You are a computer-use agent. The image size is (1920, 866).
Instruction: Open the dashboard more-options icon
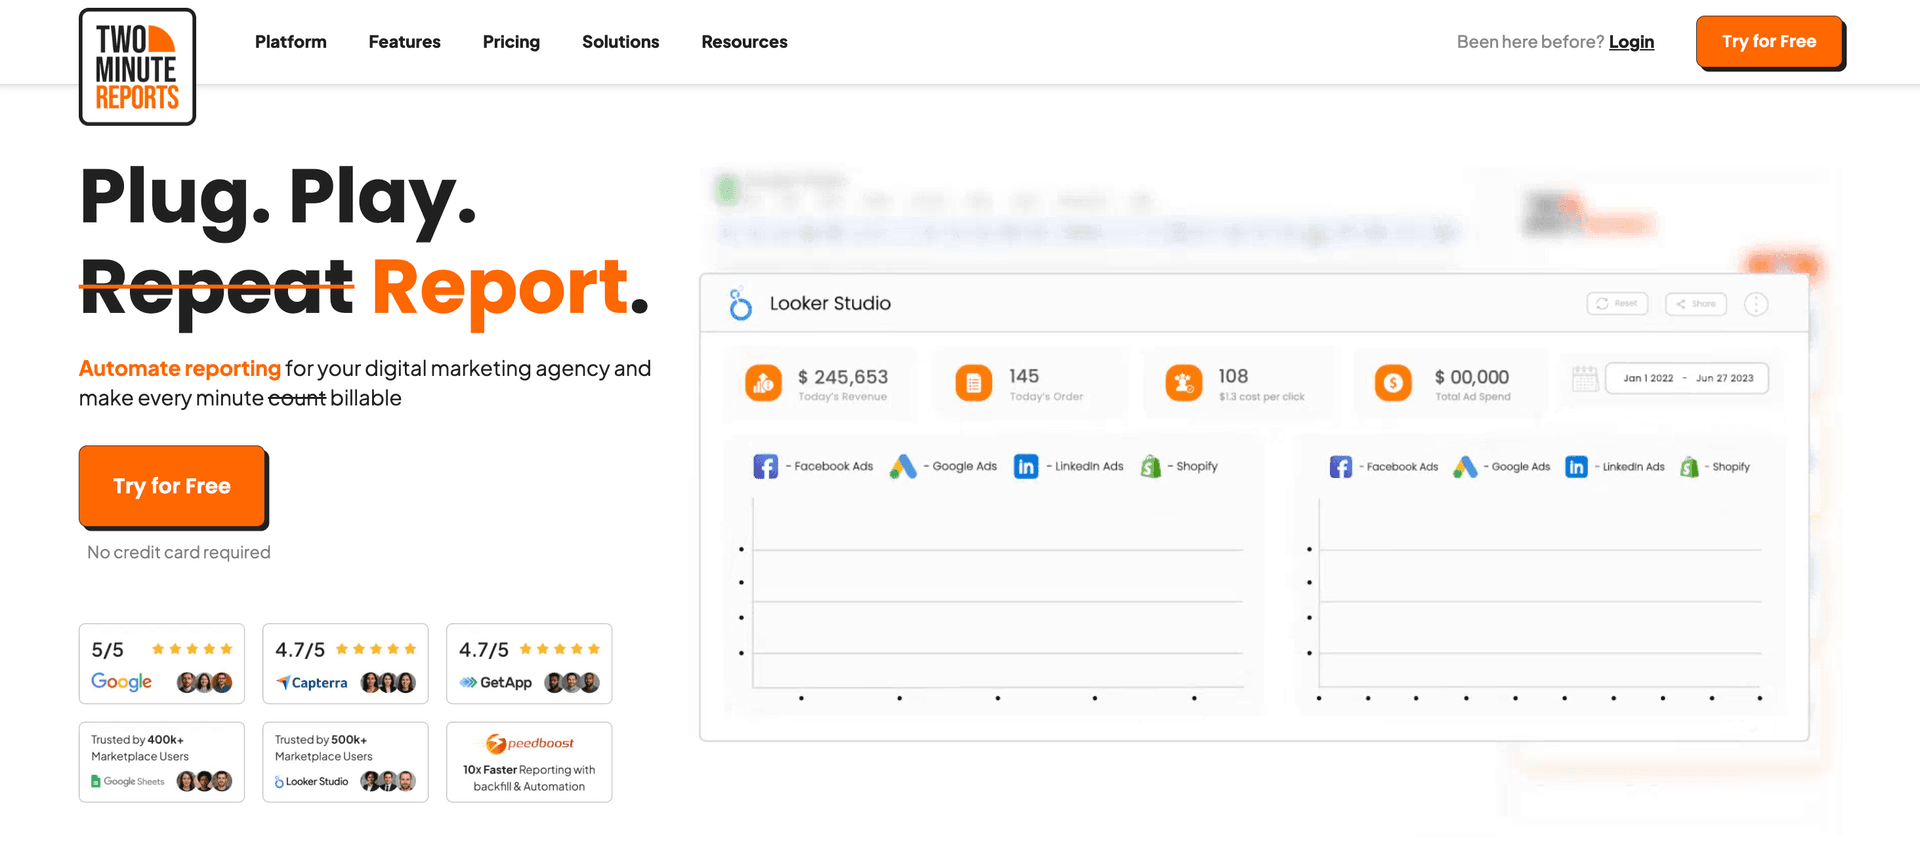[1756, 304]
